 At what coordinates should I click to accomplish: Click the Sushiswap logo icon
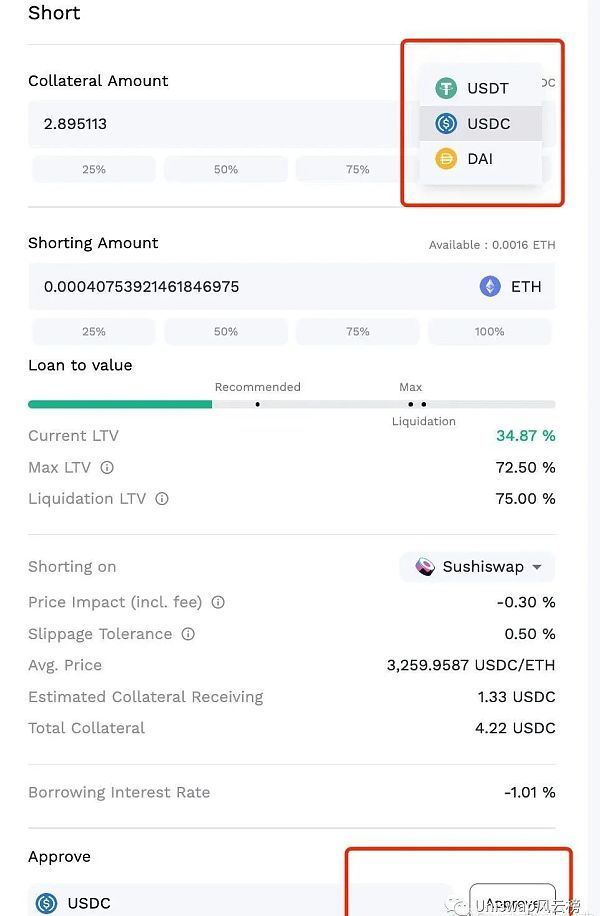point(425,567)
